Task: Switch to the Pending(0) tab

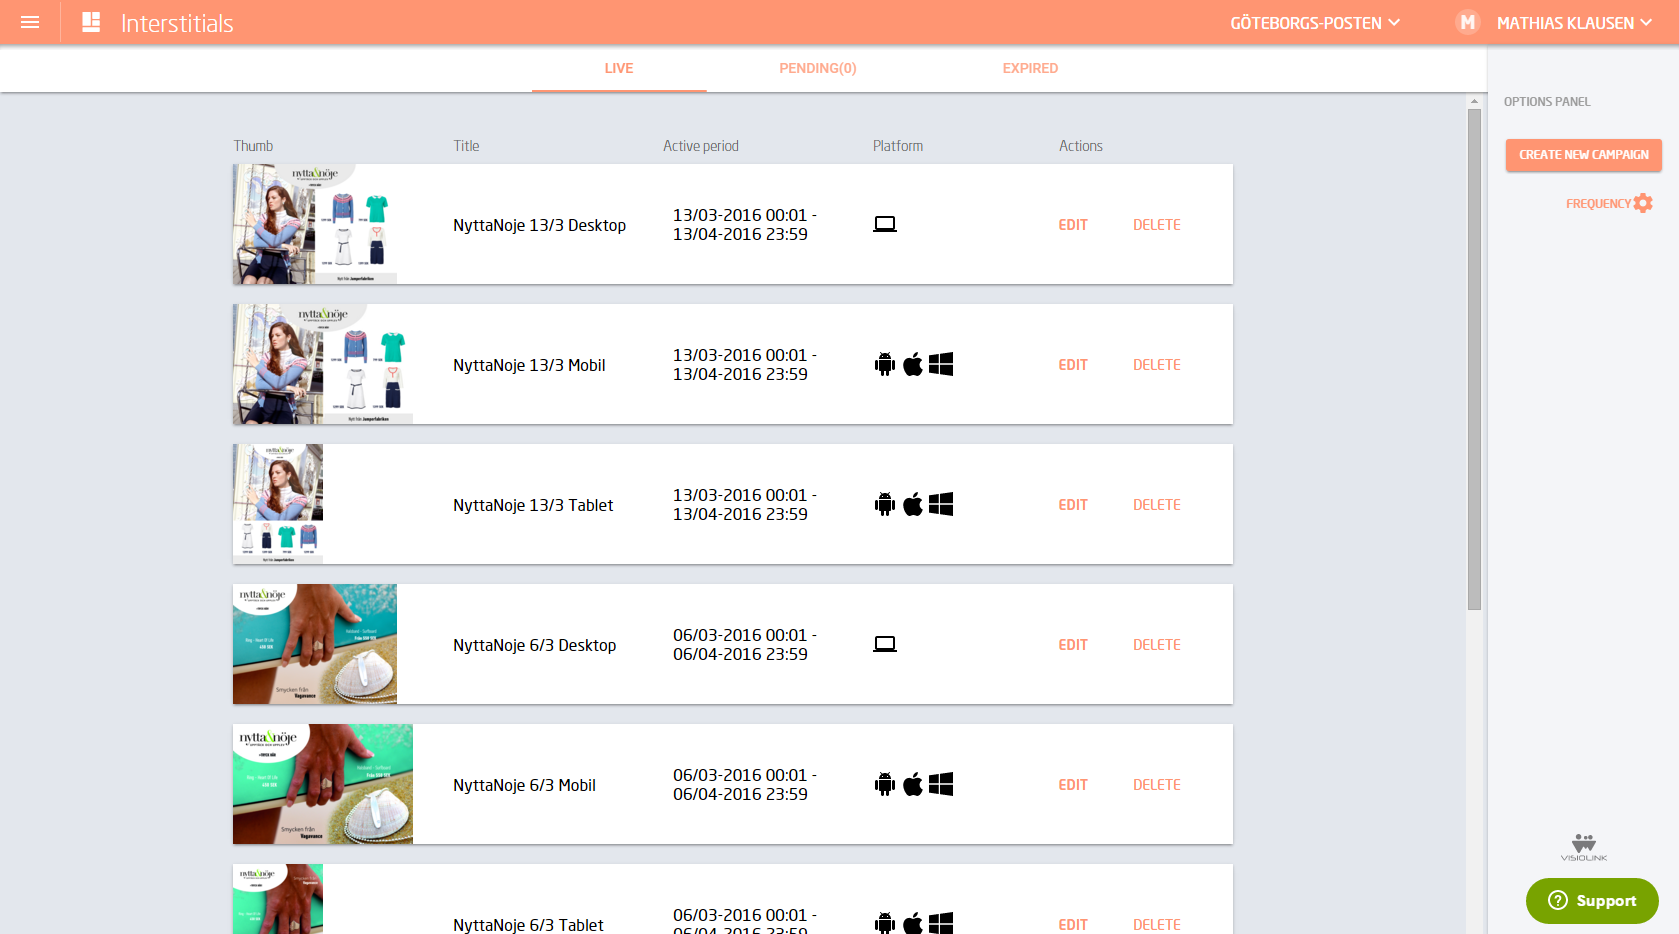Action: coord(818,68)
